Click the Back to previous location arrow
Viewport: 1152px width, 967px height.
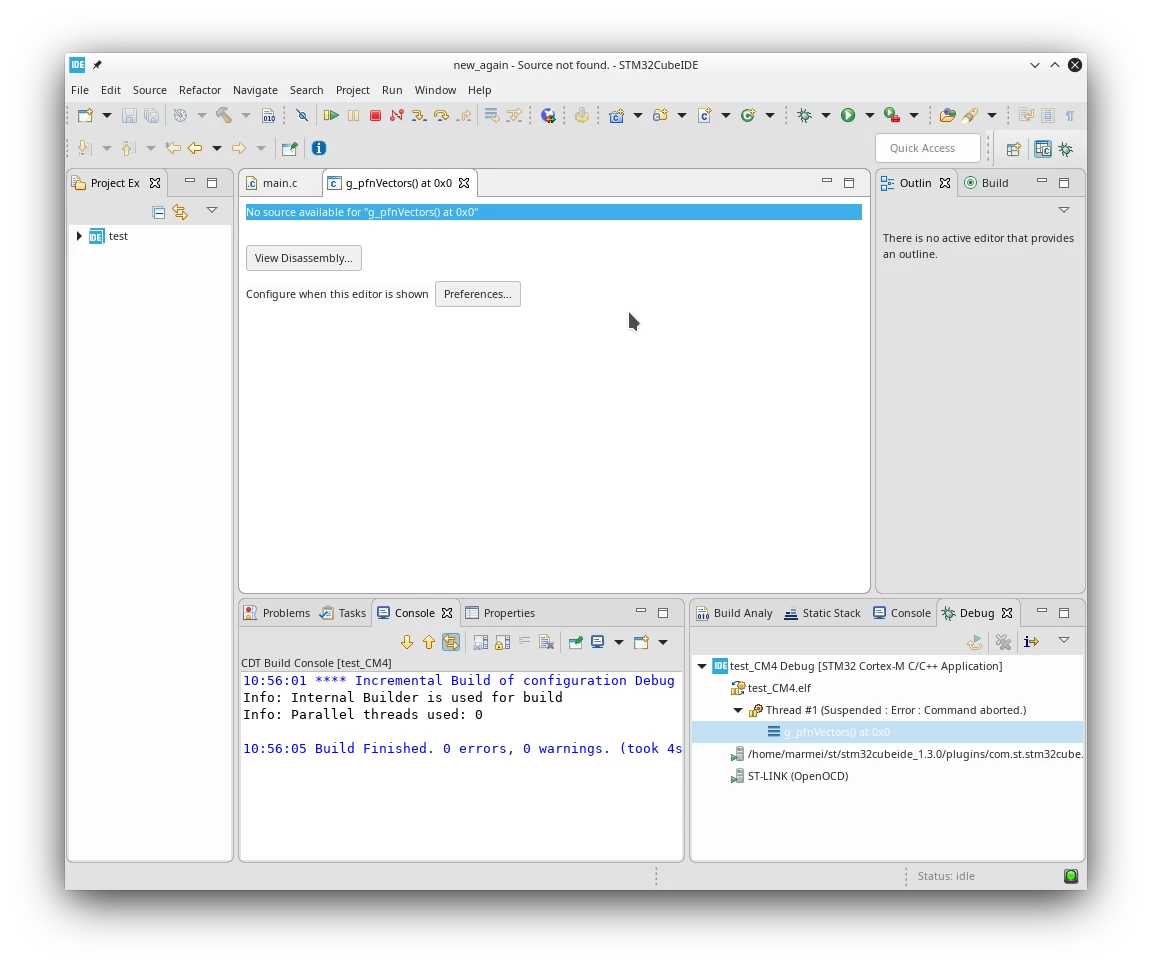[195, 148]
